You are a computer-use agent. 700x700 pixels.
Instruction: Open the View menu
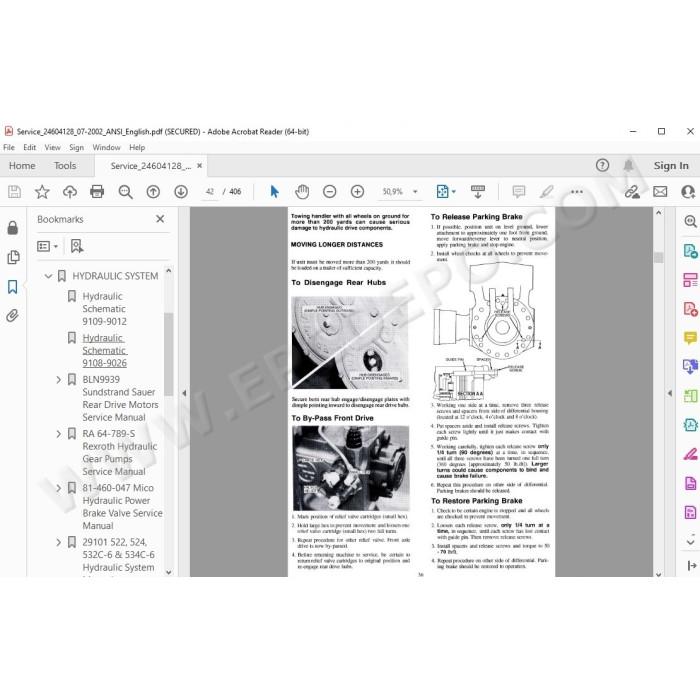52,147
